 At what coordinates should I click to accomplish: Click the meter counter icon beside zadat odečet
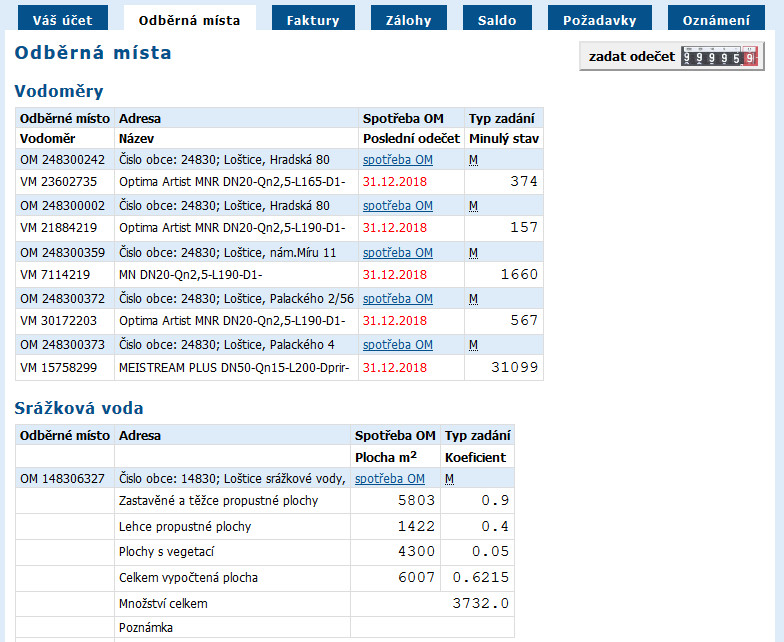tap(719, 57)
